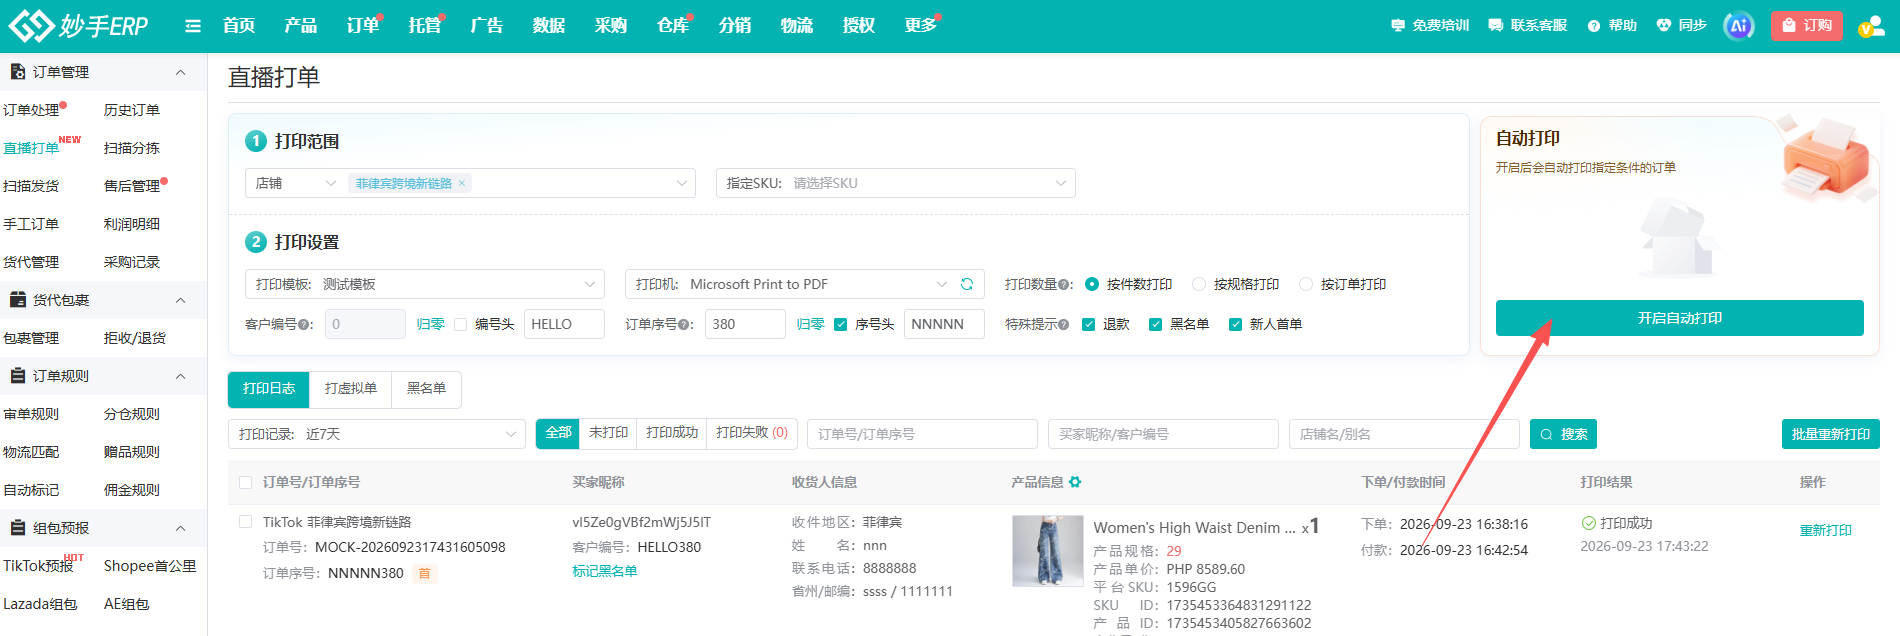This screenshot has height=636, width=1900.
Task: Click the product info settings gear
Action: click(1075, 482)
